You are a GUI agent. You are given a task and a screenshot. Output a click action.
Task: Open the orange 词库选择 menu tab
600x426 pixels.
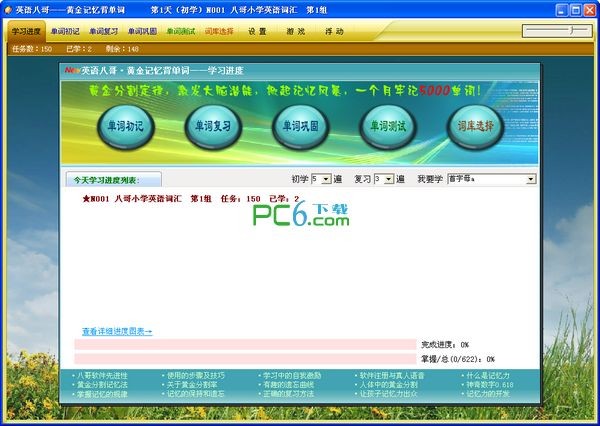219,31
